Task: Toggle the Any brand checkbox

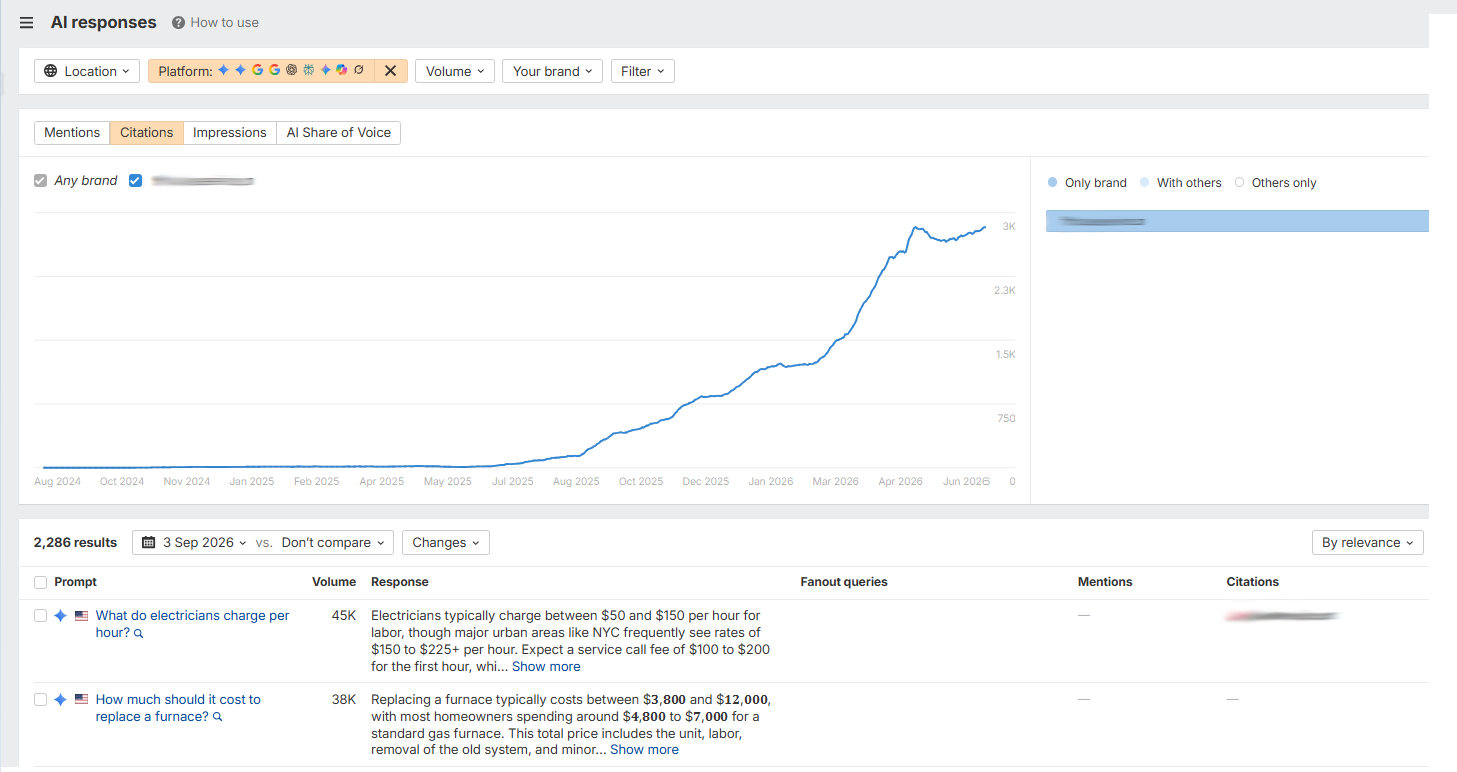Action: [x=40, y=181]
